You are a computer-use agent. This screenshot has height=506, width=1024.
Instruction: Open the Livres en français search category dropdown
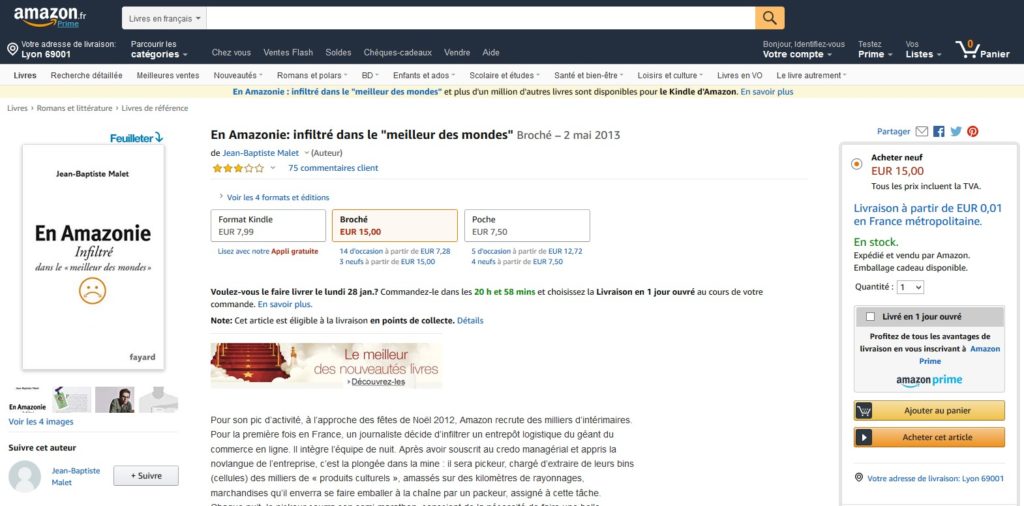click(x=165, y=18)
